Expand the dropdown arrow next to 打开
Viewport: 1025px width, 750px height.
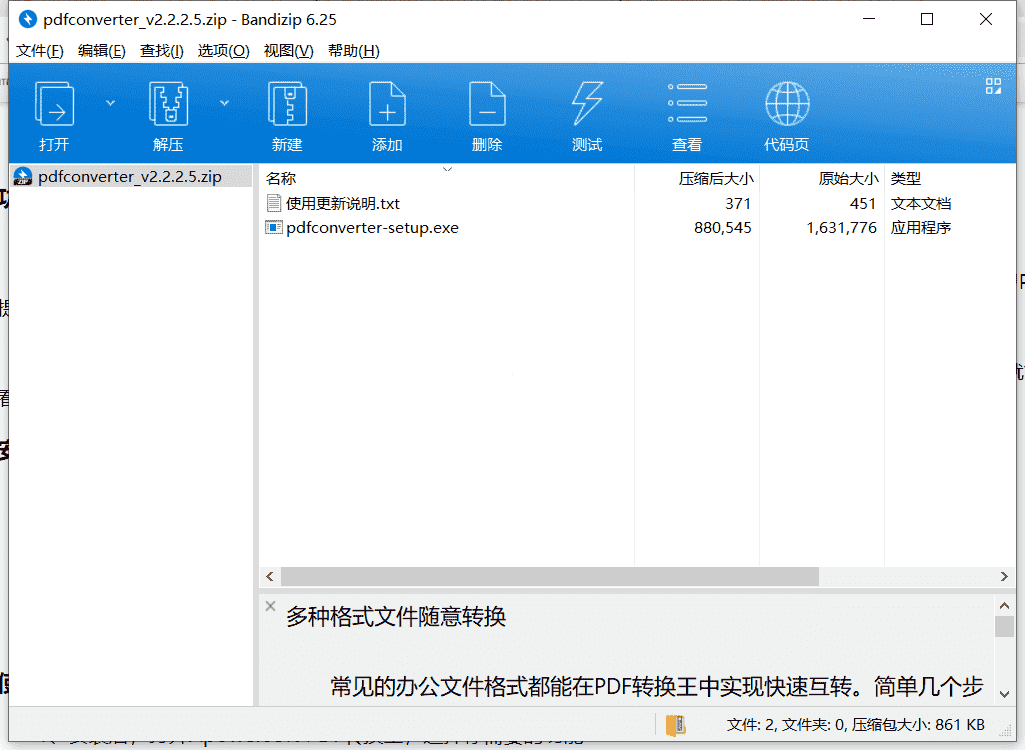(x=110, y=103)
